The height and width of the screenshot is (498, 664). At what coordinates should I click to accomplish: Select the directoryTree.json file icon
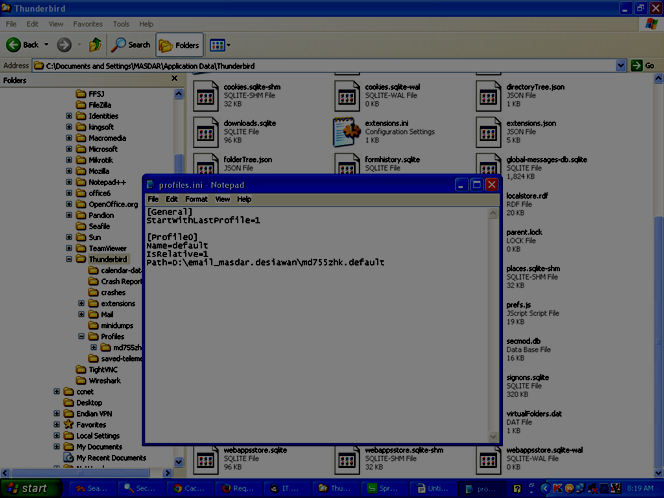pyautogui.click(x=489, y=95)
